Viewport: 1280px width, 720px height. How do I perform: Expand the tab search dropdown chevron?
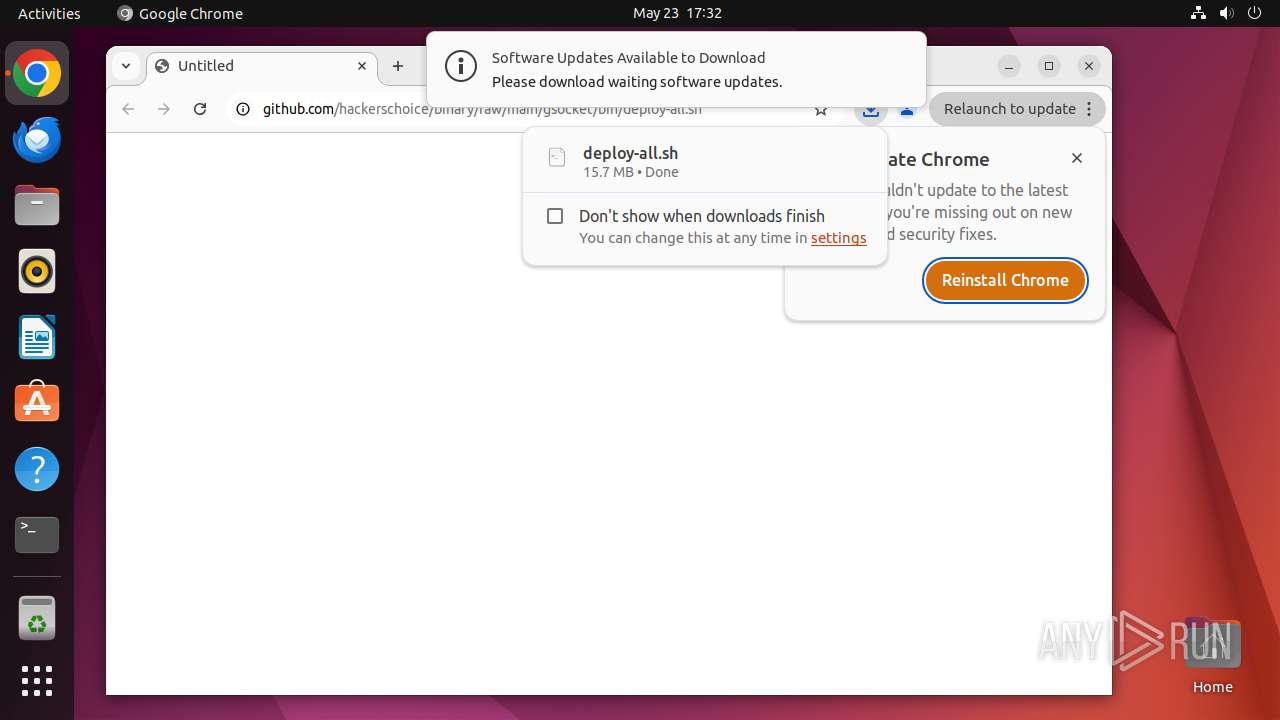[x=126, y=66]
